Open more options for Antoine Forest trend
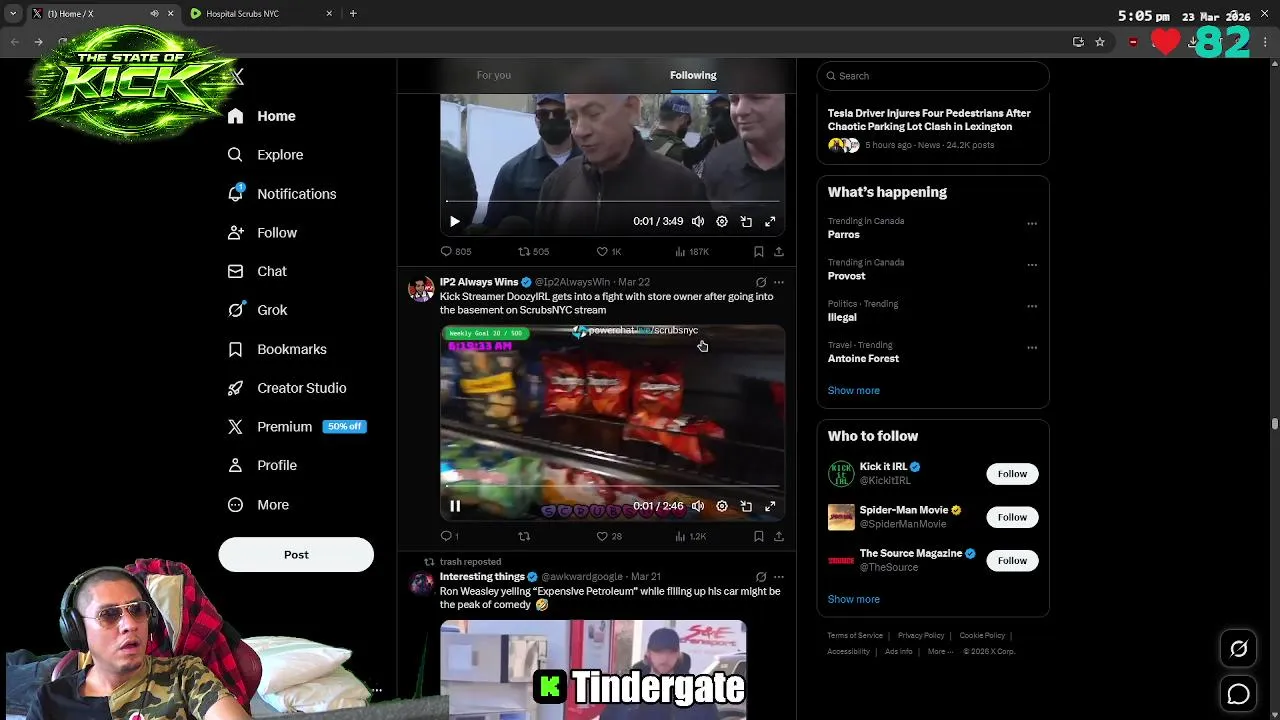The width and height of the screenshot is (1280, 720). 1032,348
